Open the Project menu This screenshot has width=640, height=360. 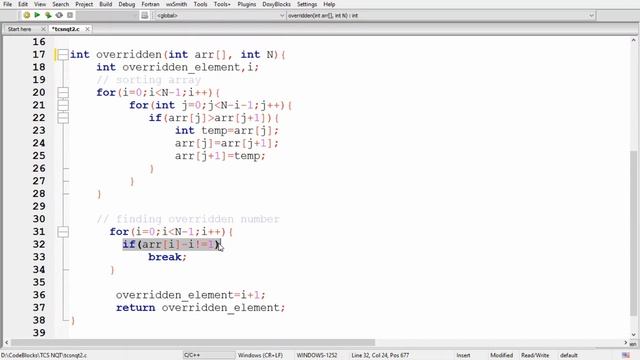(x=84, y=4)
